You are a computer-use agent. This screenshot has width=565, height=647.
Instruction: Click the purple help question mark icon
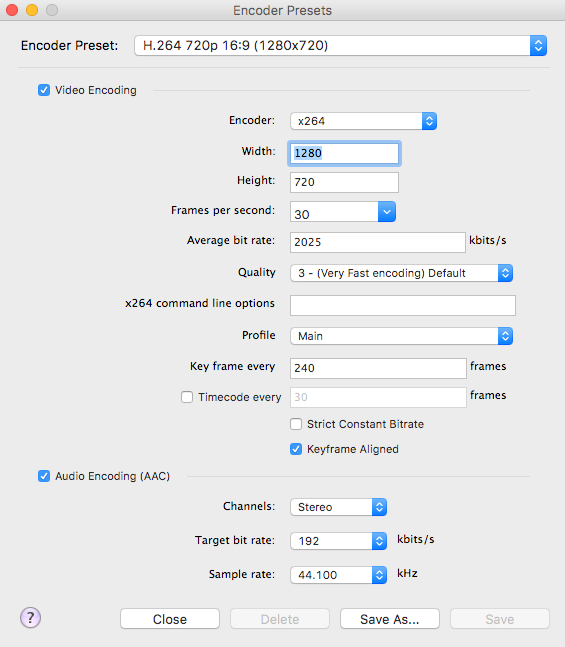(31, 618)
